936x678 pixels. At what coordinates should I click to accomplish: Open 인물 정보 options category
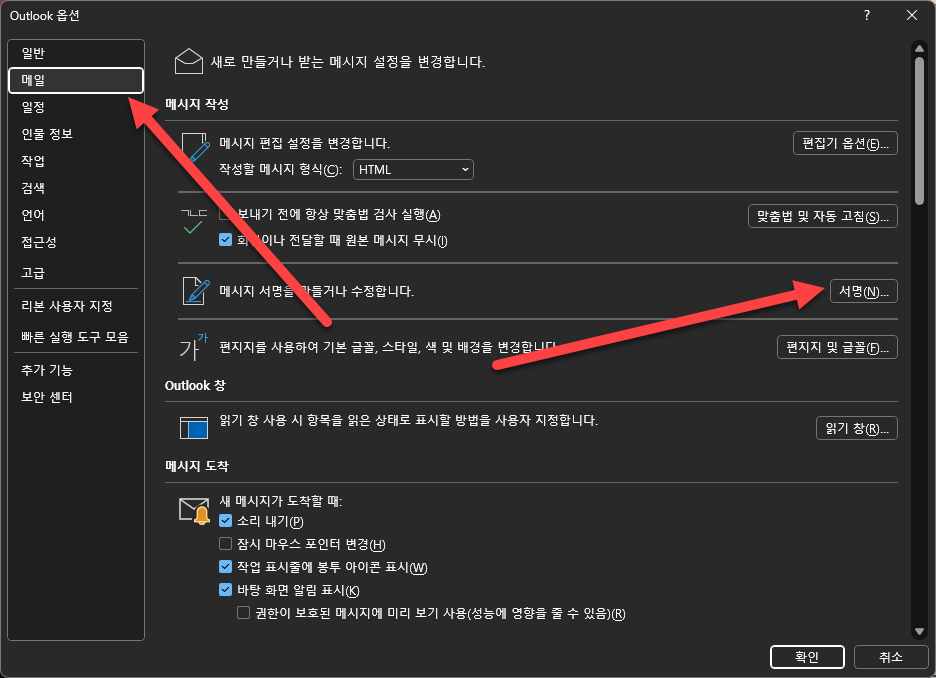[x=76, y=134]
